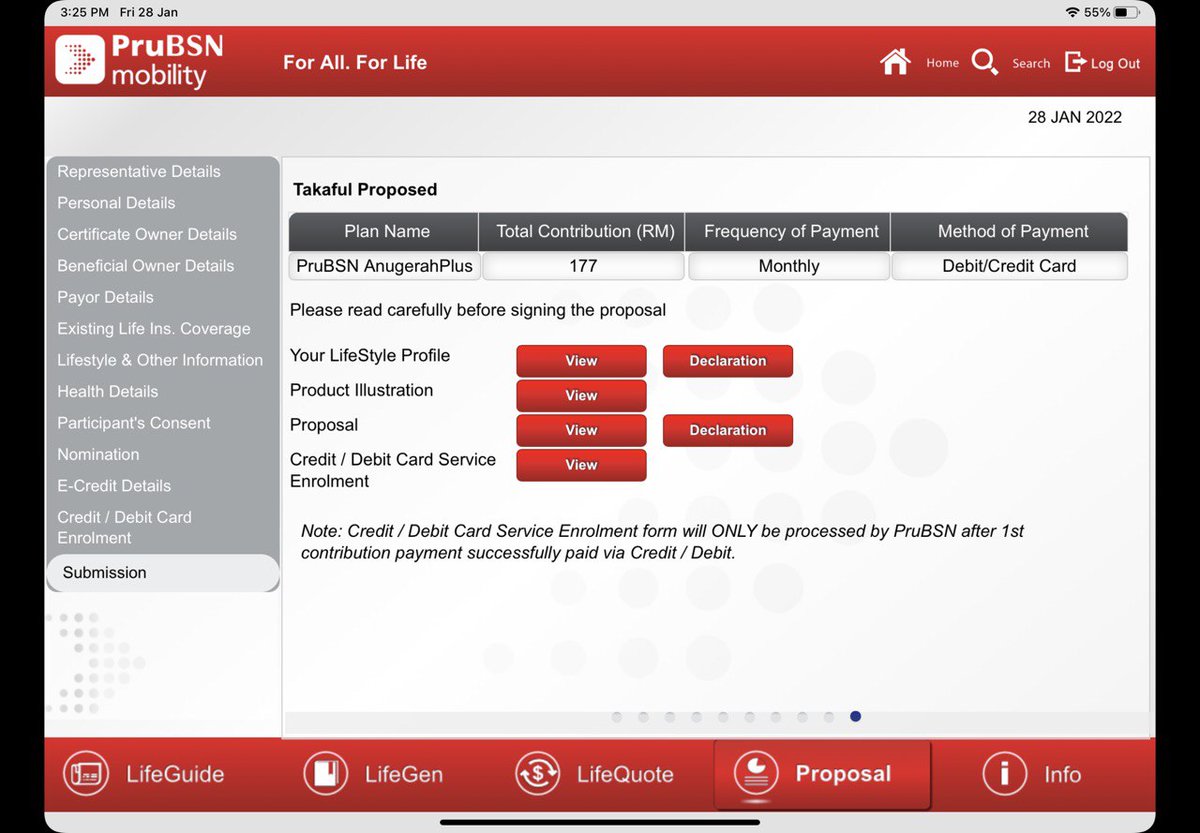Screen dimensions: 1200x833
Task: Open LifeGuide icon in bottom bar
Action: (85, 774)
